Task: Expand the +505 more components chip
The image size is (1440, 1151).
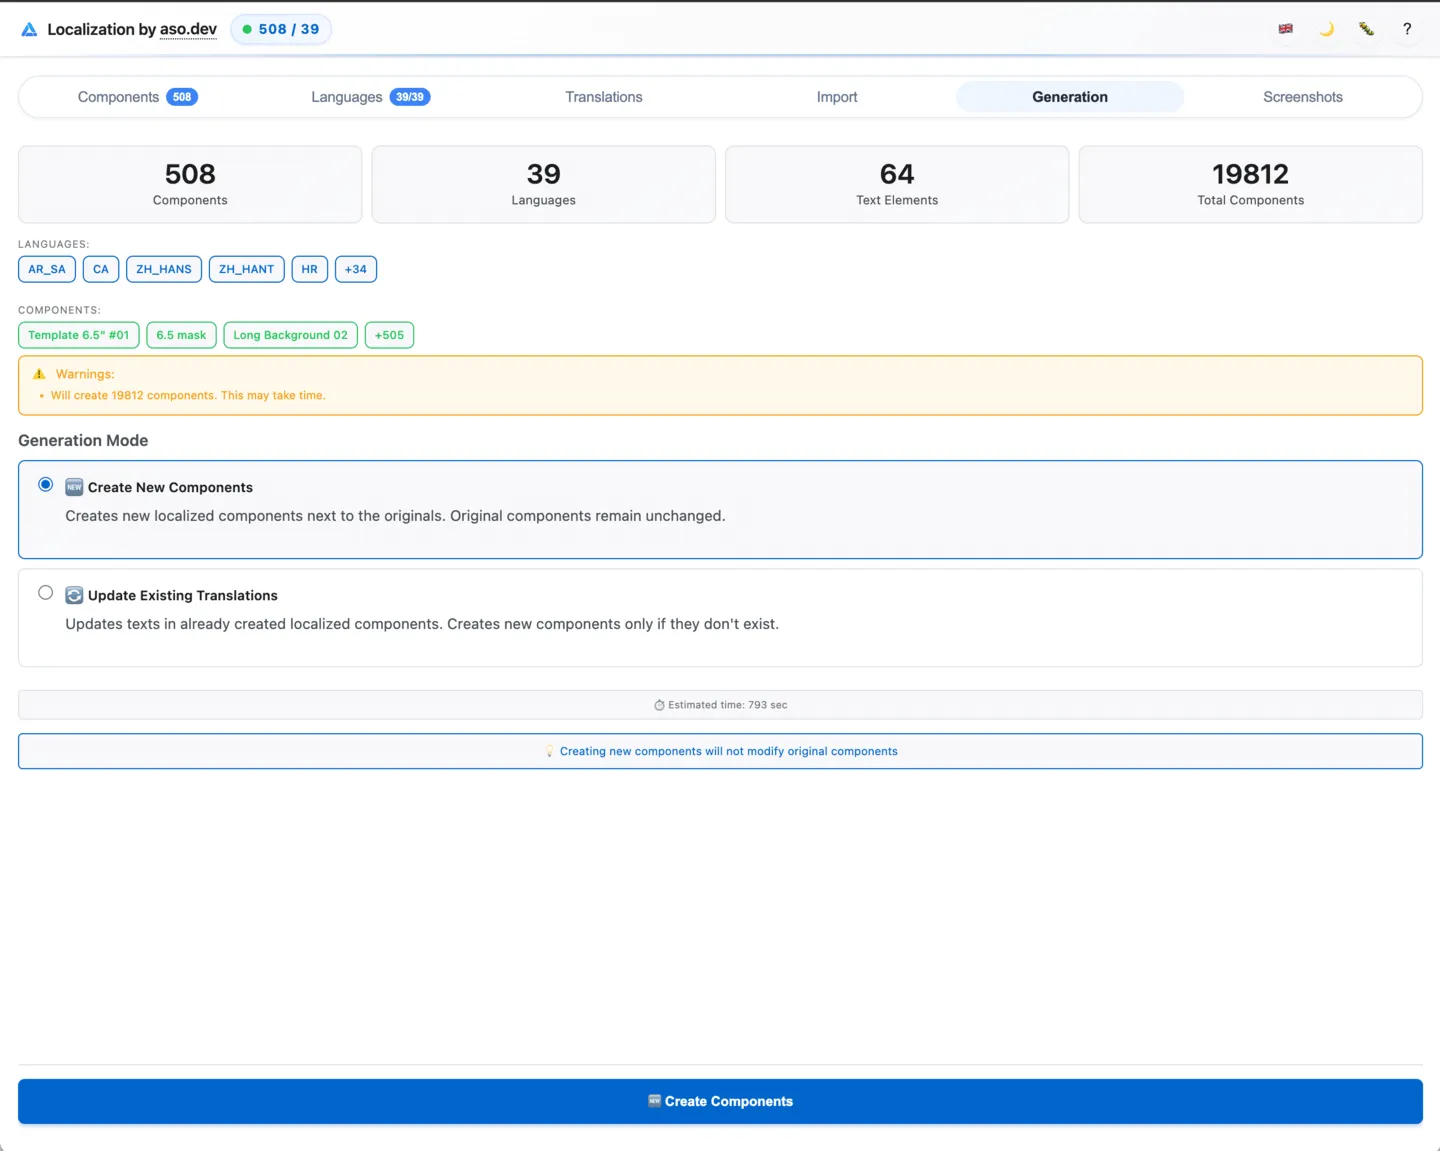Action: pos(389,335)
